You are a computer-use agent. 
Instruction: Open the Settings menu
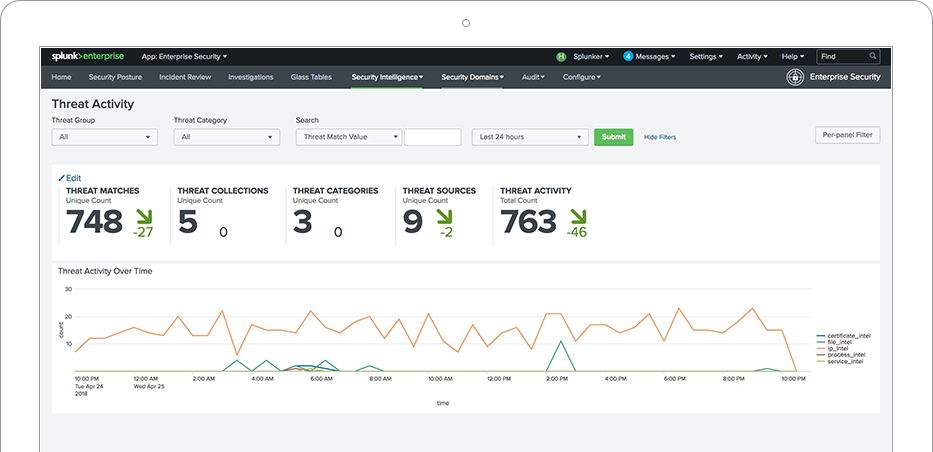pos(706,56)
